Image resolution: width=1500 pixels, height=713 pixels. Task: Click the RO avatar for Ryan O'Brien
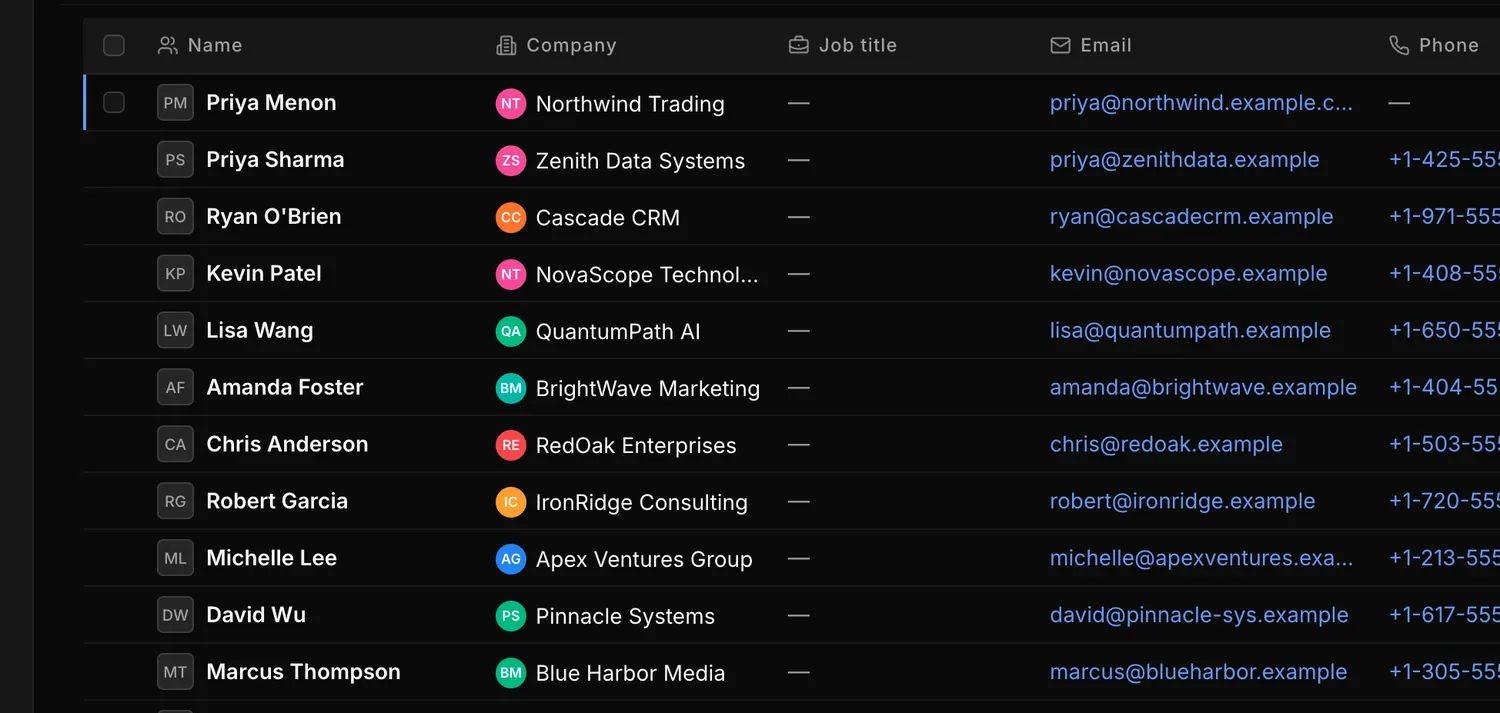pos(175,217)
